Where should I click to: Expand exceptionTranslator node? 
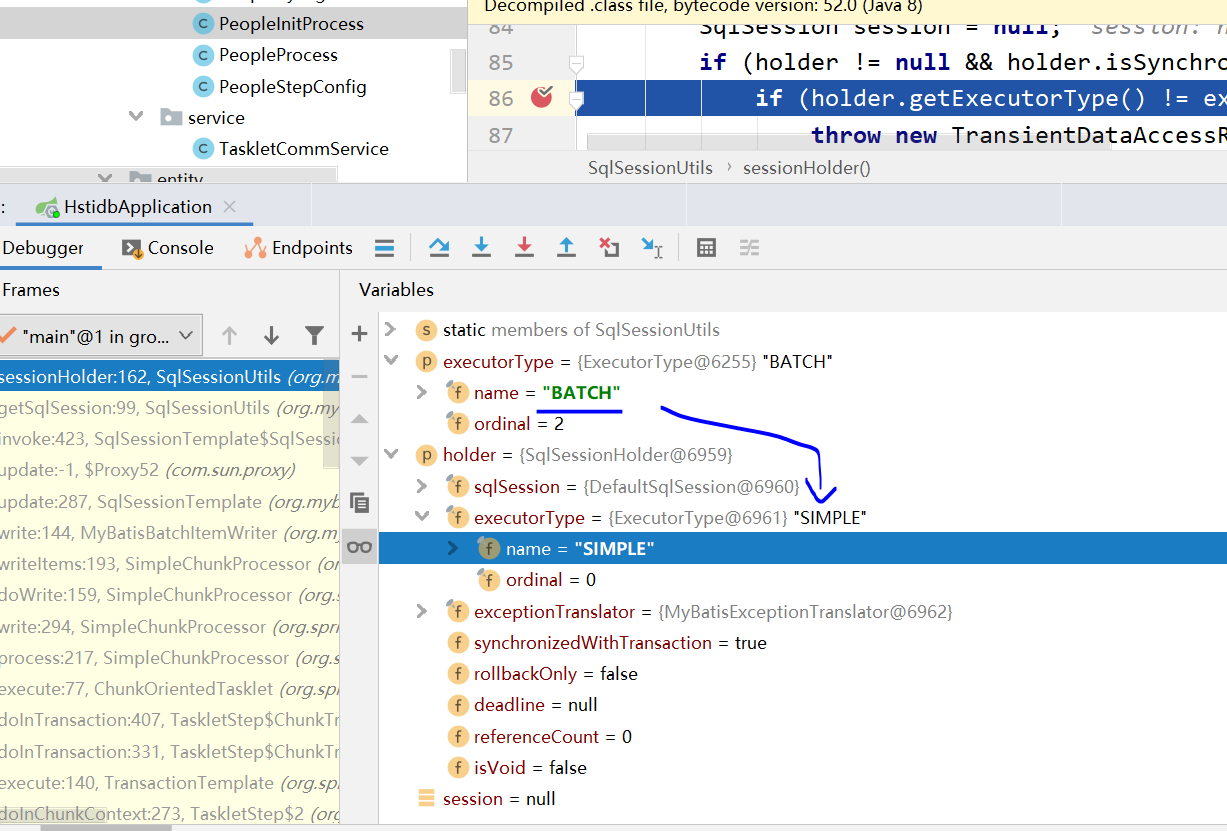pos(422,611)
